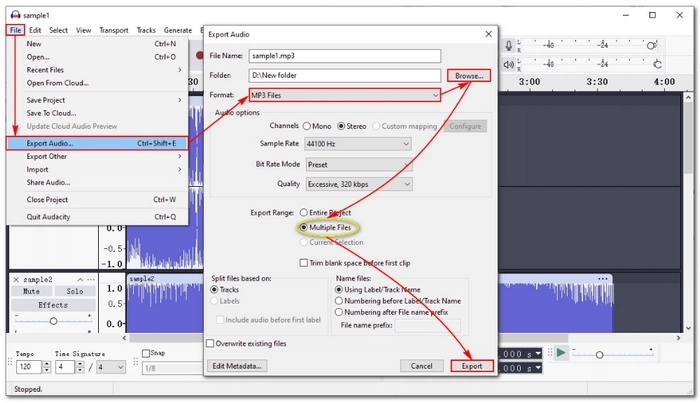The image size is (700, 403).
Task: Open the View menu
Action: click(83, 30)
